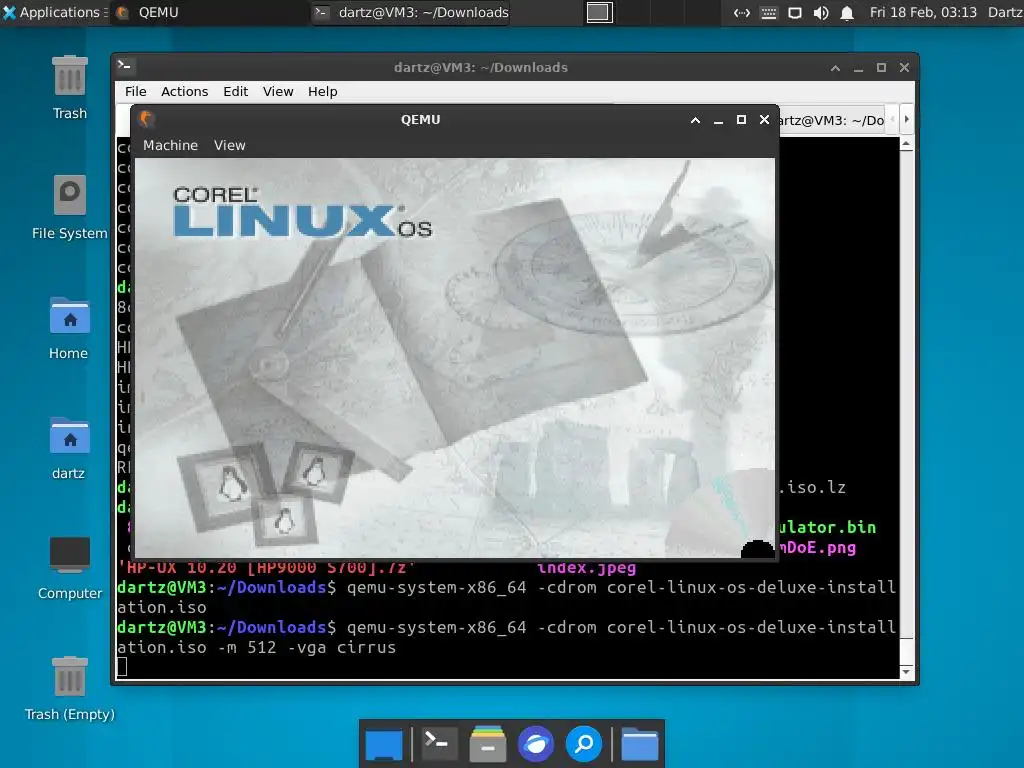Viewport: 1024px width, 768px height.
Task: Open the terminal window's Actions menu
Action: pos(185,91)
